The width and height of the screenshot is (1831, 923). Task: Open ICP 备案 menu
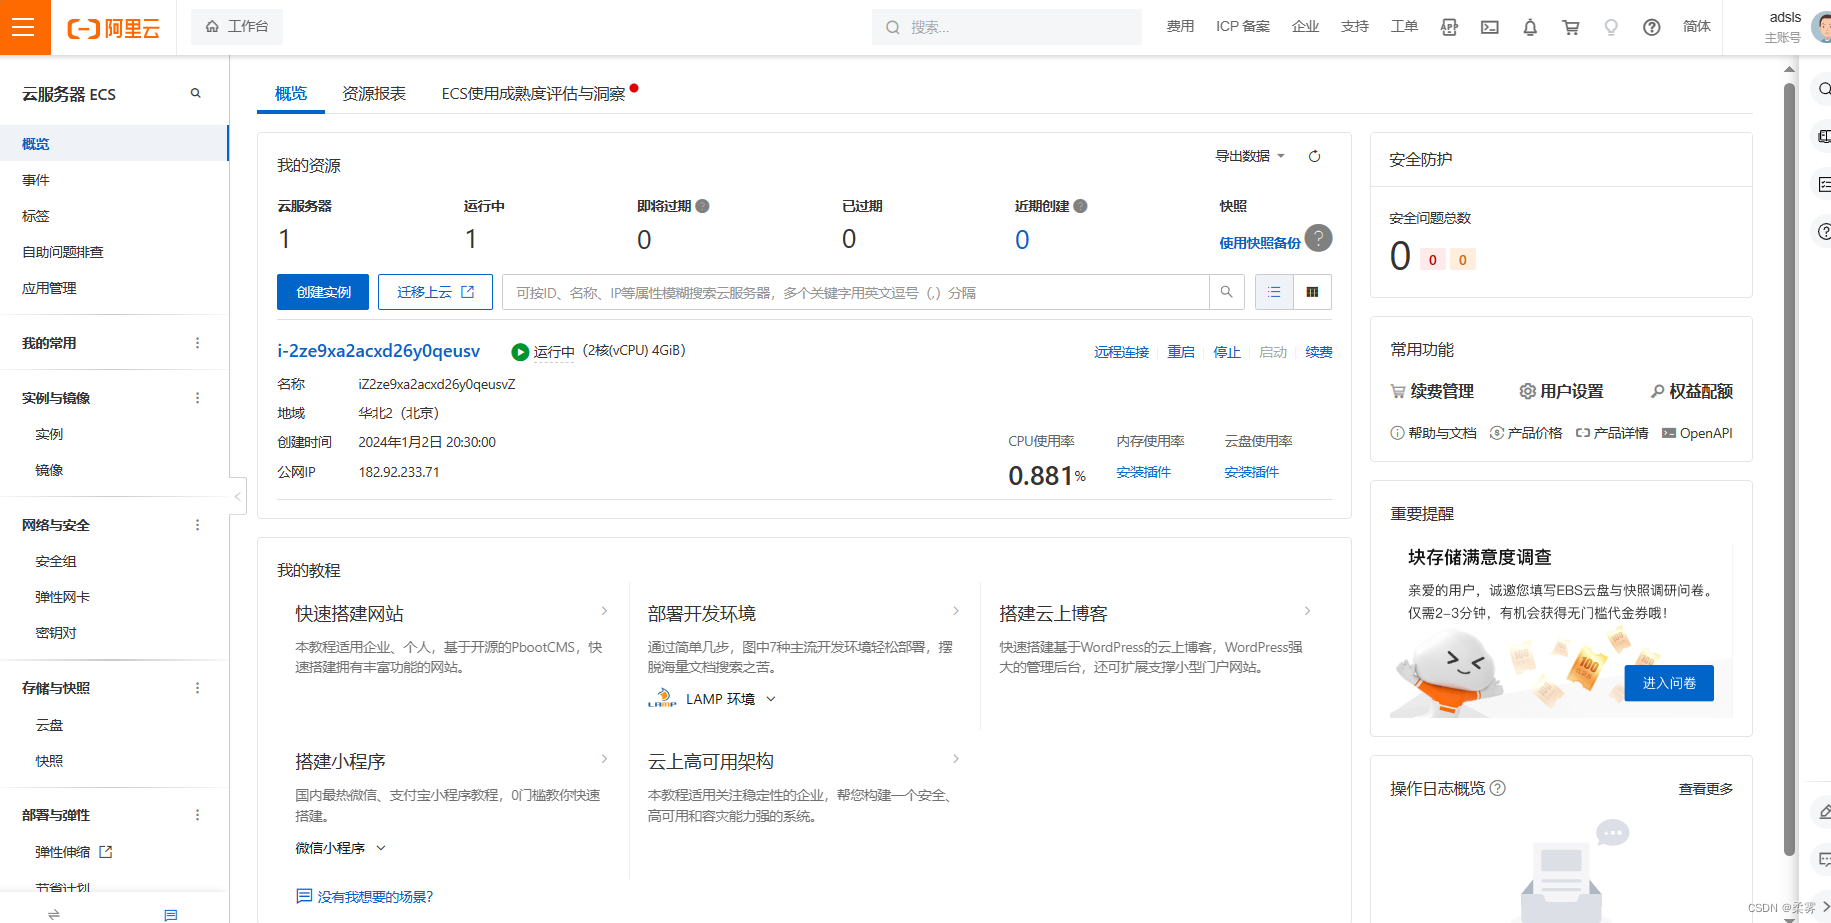click(1243, 27)
